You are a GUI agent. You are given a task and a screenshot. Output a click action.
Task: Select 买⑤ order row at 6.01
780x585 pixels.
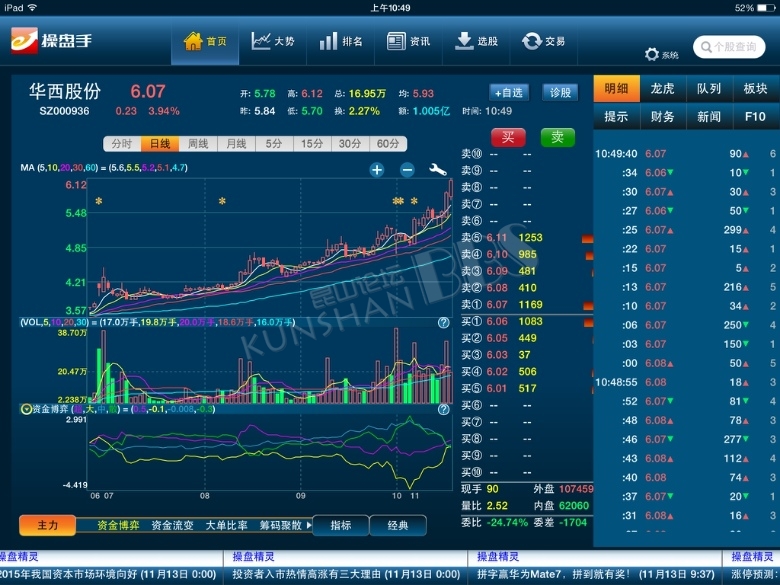click(x=526, y=389)
